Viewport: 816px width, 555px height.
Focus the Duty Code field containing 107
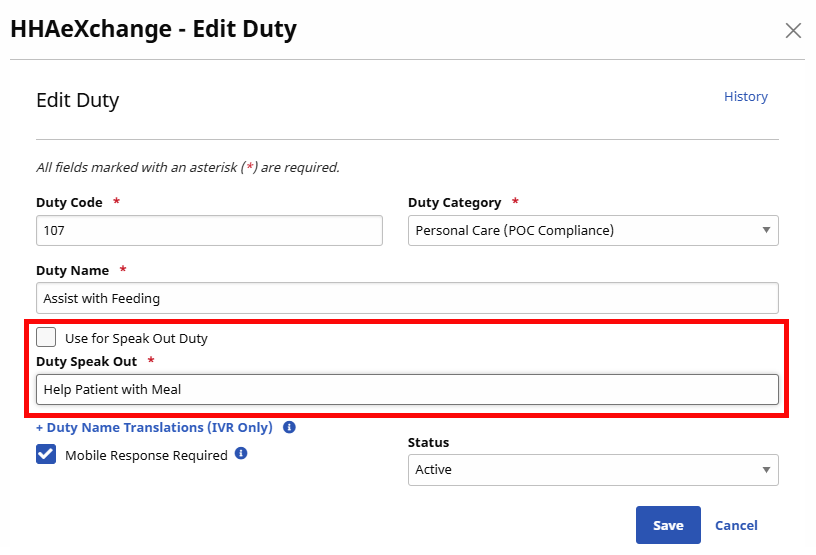pos(209,230)
